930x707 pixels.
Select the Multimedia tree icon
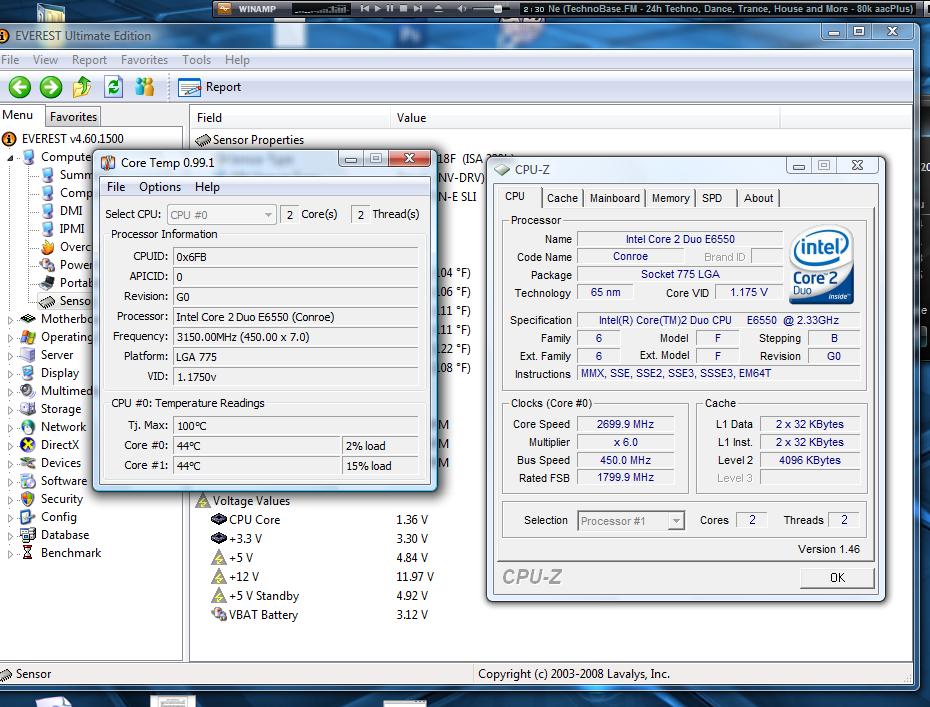[x=27, y=390]
